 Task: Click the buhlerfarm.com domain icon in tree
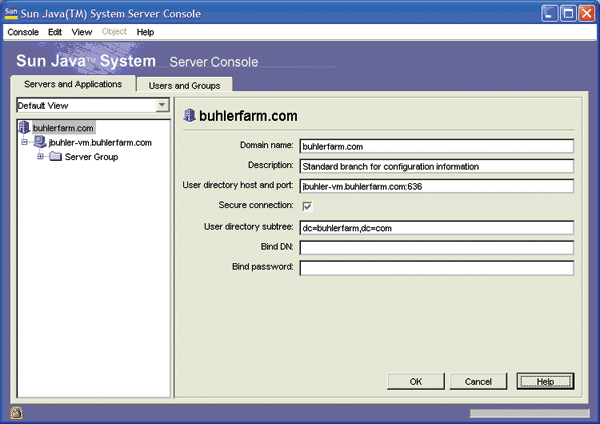click(x=25, y=128)
